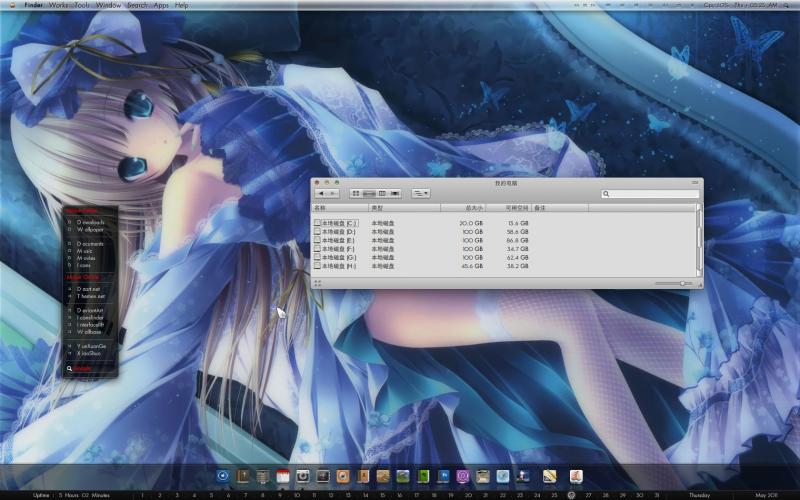Open the green landscape photo dock icon
800x500 pixels.
403,476
